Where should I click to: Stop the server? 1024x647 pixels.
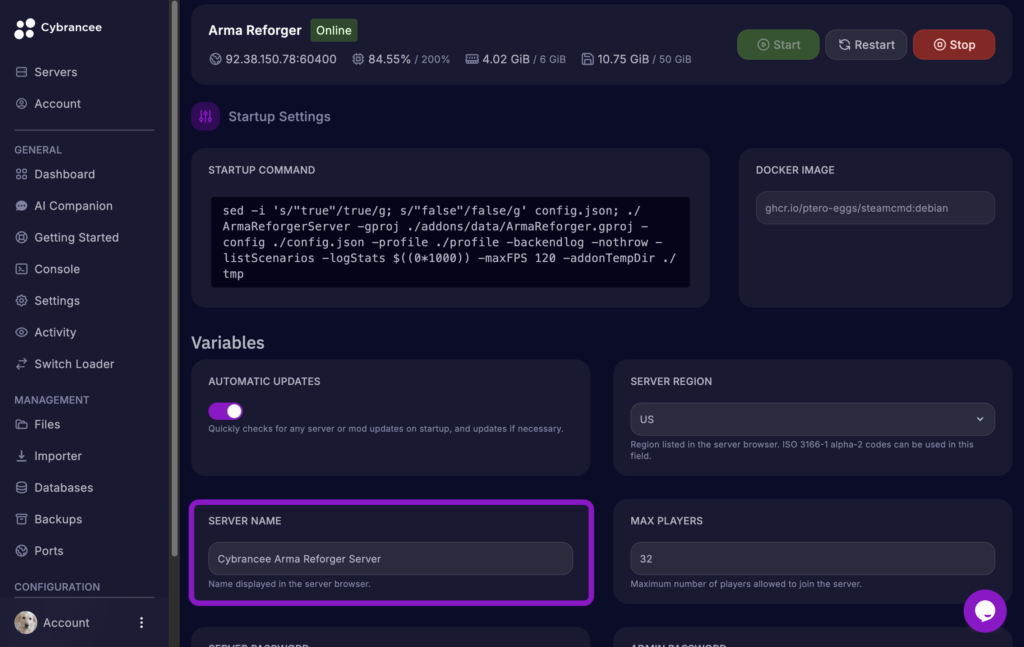tap(953, 44)
